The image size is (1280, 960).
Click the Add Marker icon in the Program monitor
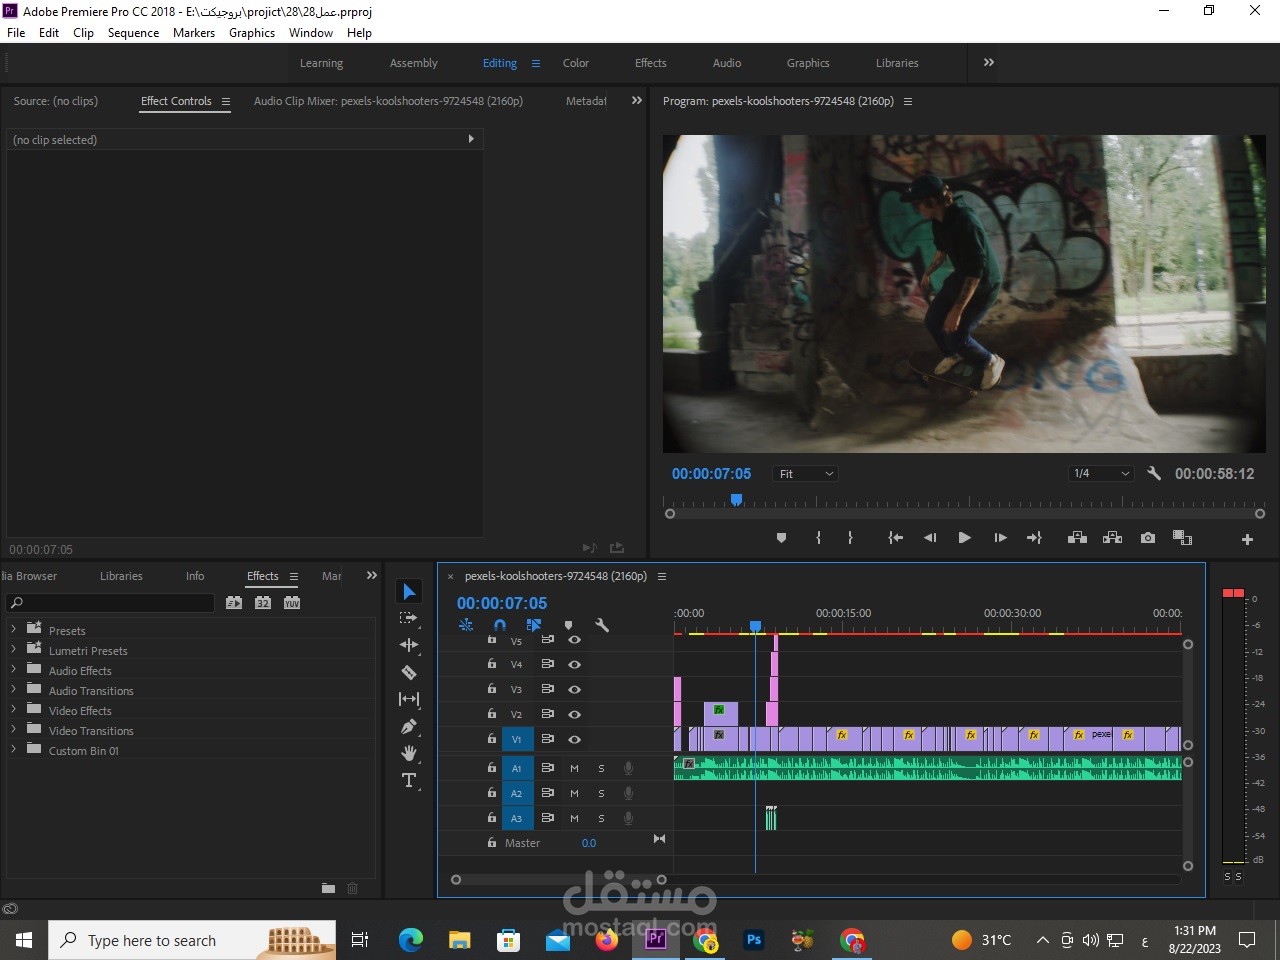(781, 537)
